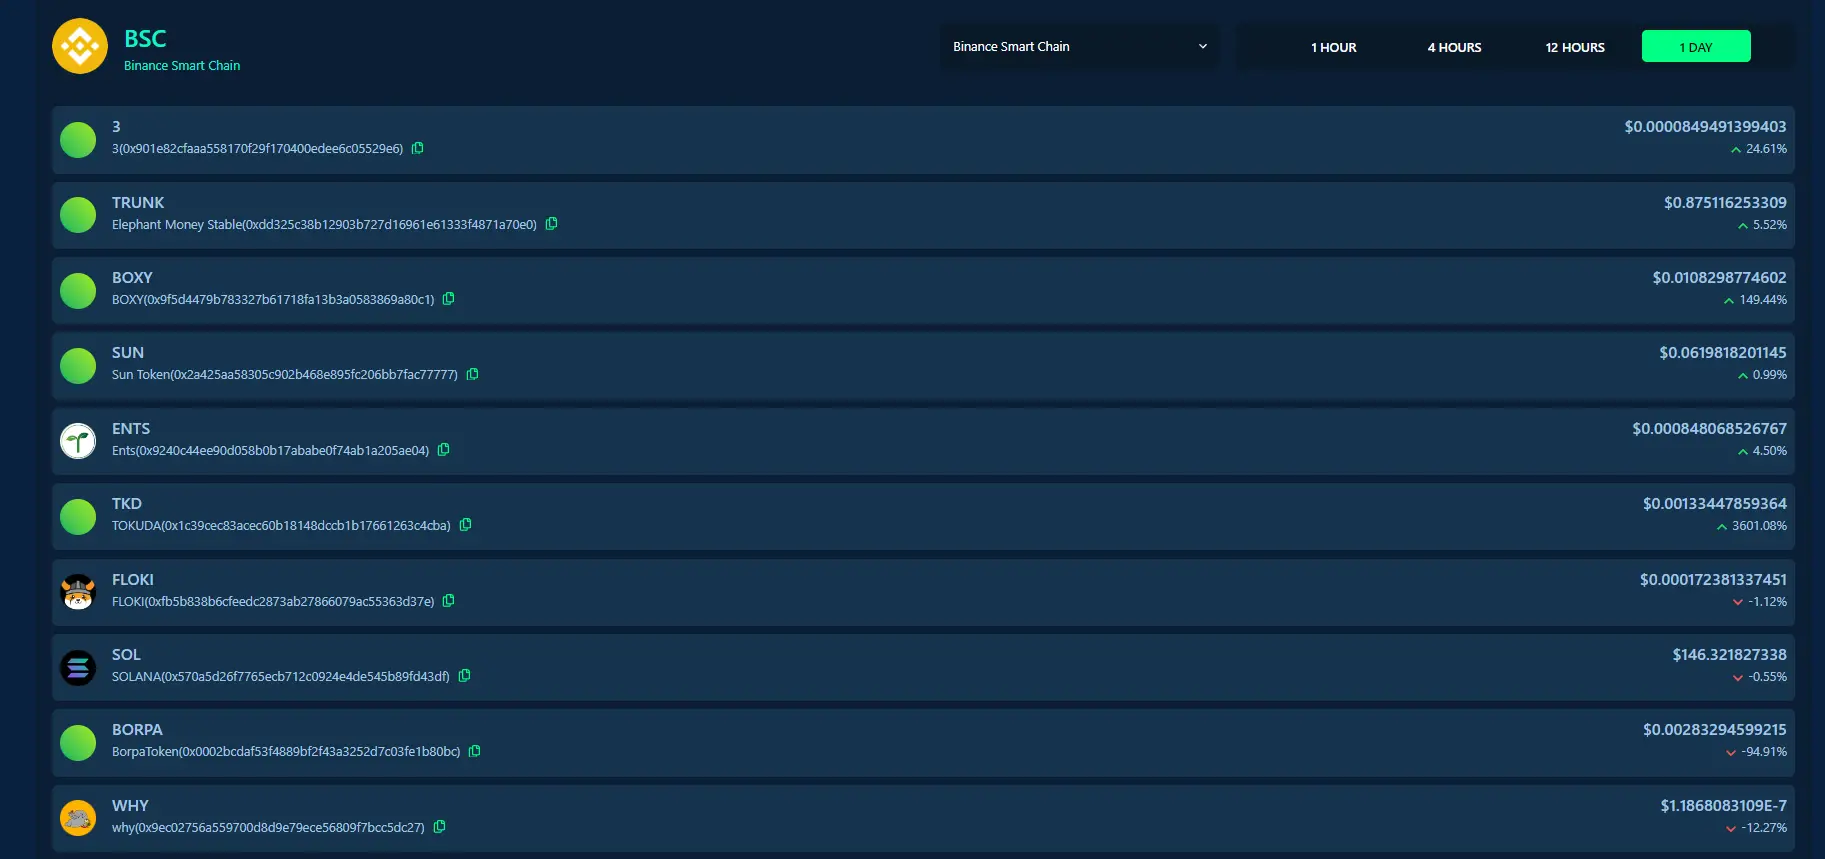
Task: Select the active 1 DAY timeframe button
Action: (1696, 47)
